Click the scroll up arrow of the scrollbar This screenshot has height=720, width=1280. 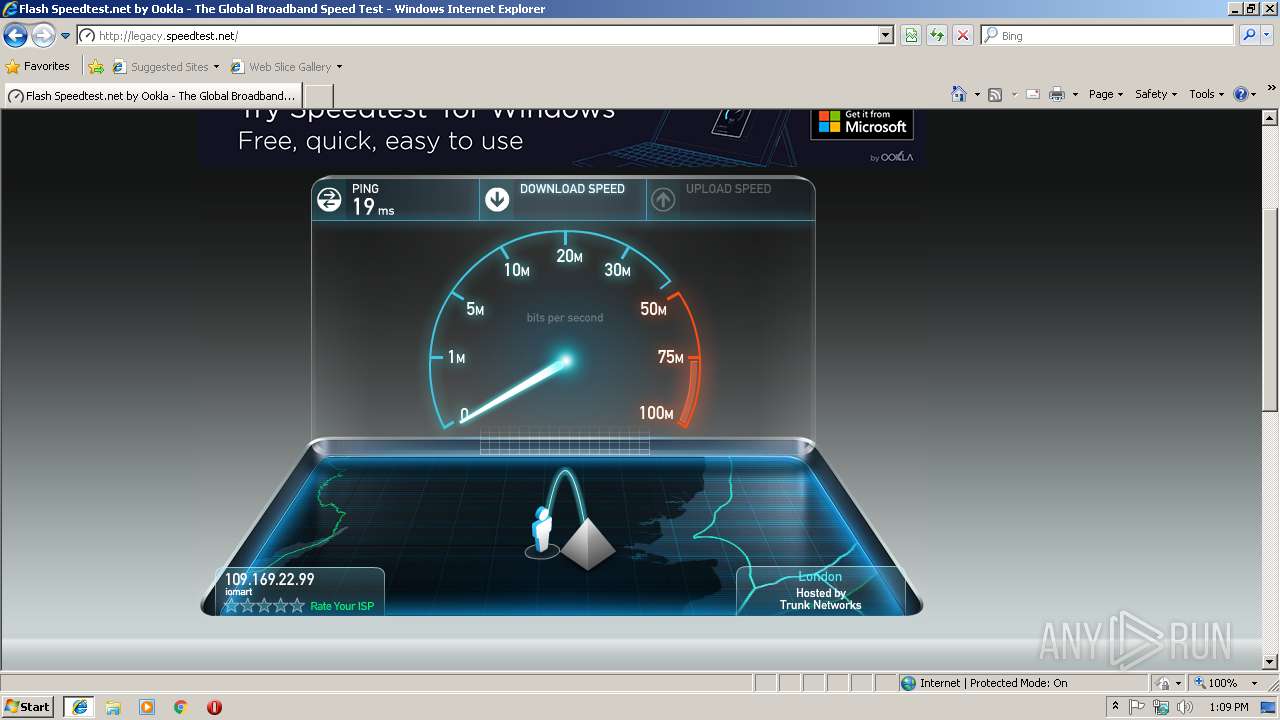(x=1270, y=116)
